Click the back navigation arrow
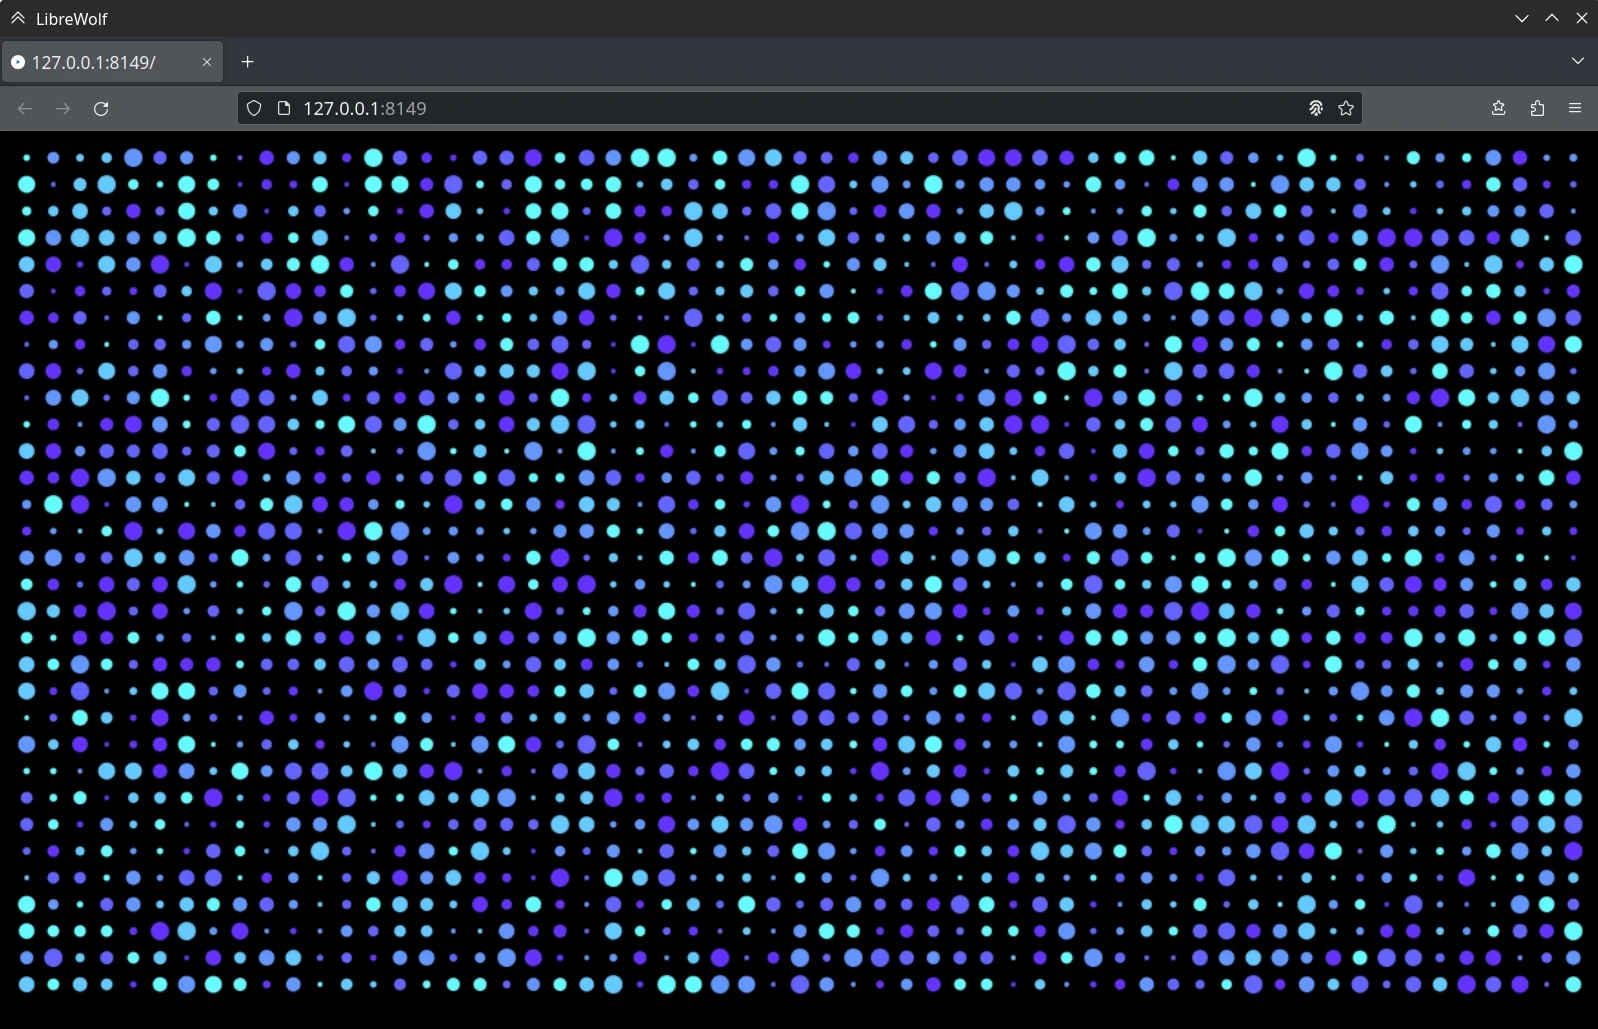The image size is (1598, 1029). tap(25, 108)
